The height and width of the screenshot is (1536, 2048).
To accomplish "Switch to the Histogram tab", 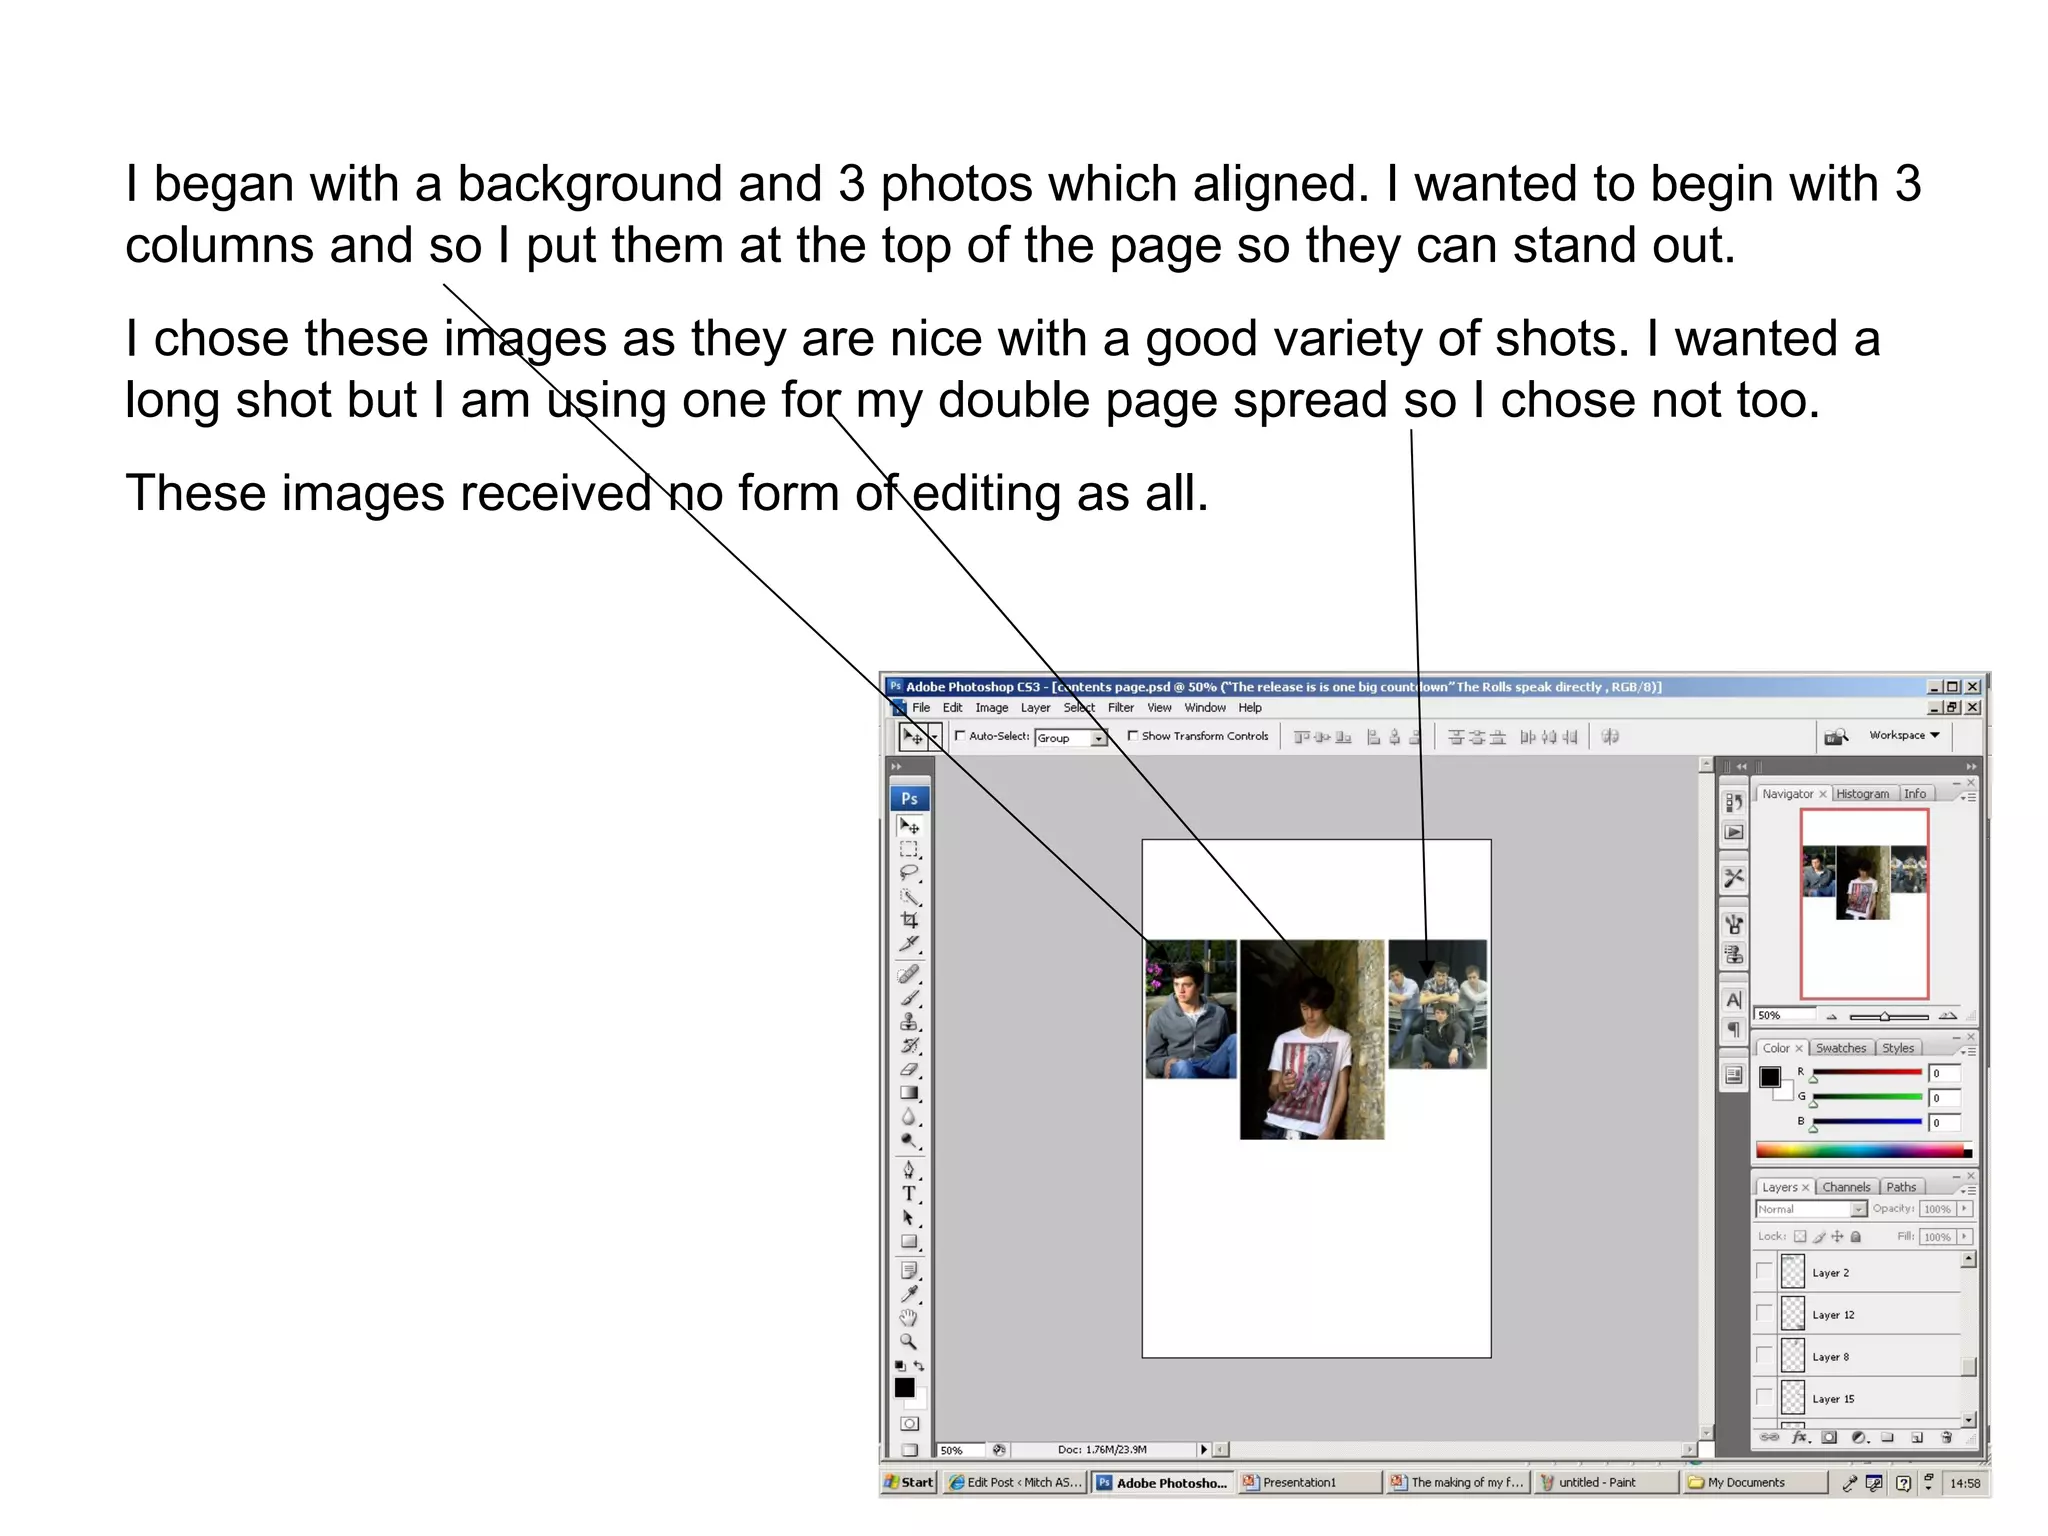I will 1862,793.
